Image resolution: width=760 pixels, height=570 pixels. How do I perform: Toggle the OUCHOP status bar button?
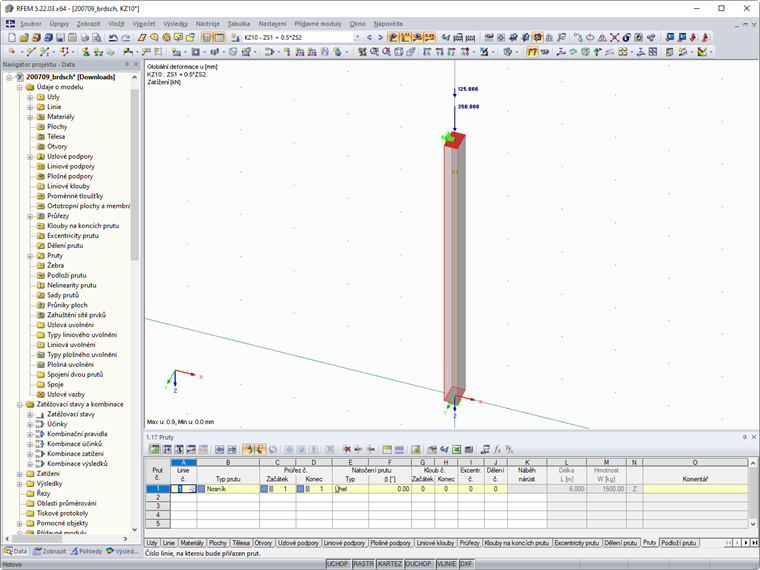418,564
